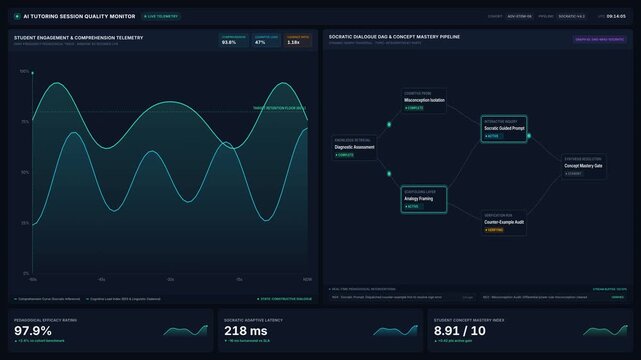Click the Target Retention Floor line label
Screen dimensions: 641x360
click(x=279, y=108)
